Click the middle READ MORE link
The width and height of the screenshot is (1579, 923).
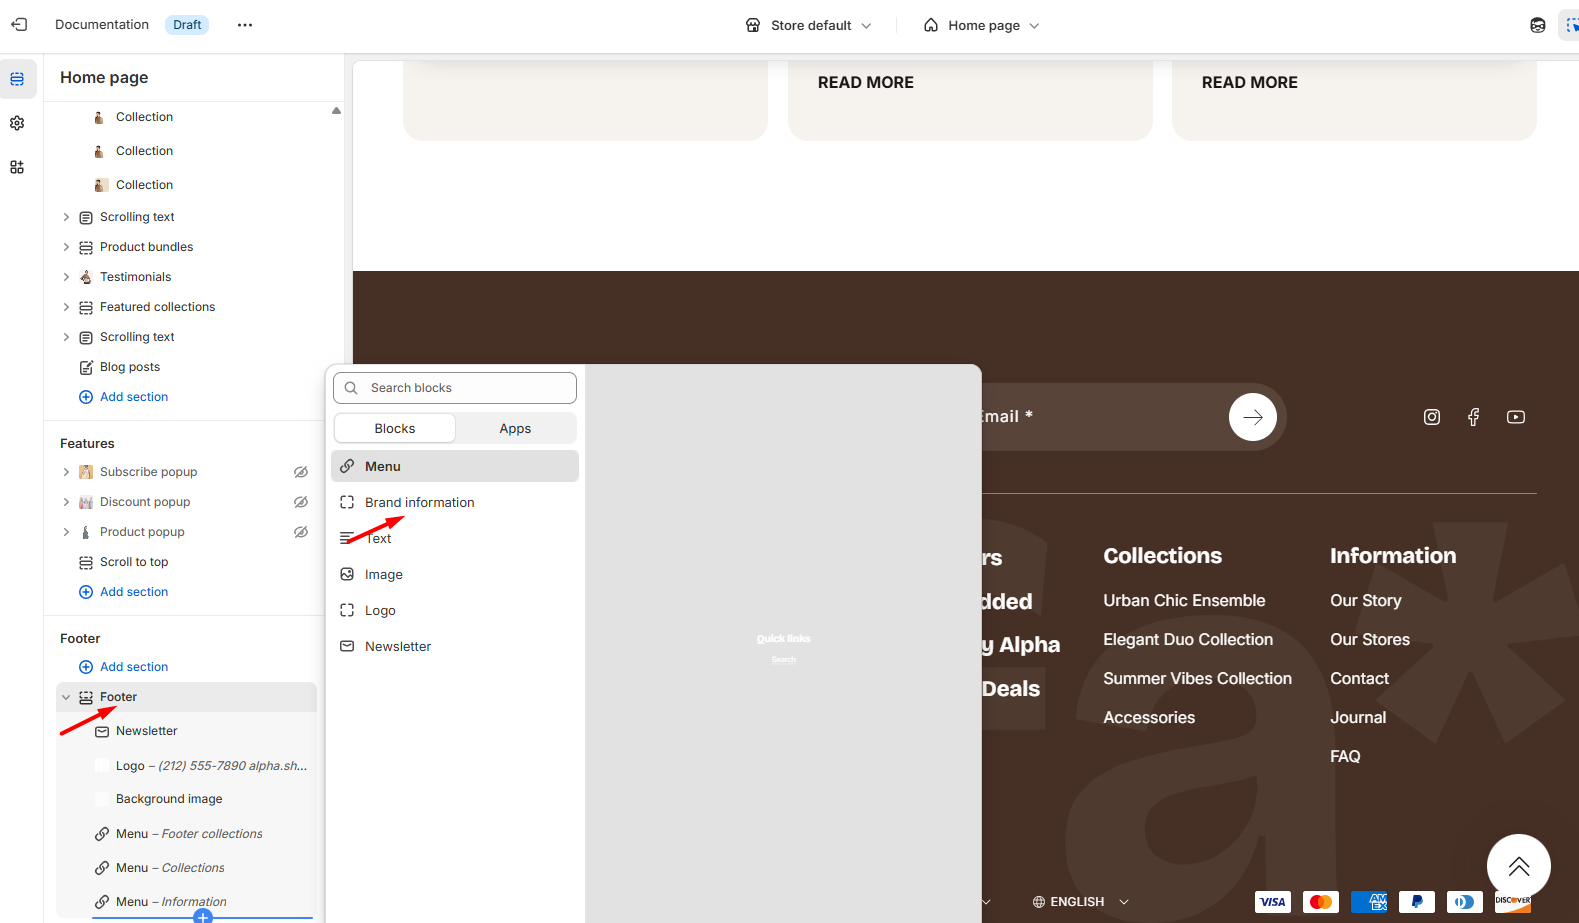click(x=866, y=83)
